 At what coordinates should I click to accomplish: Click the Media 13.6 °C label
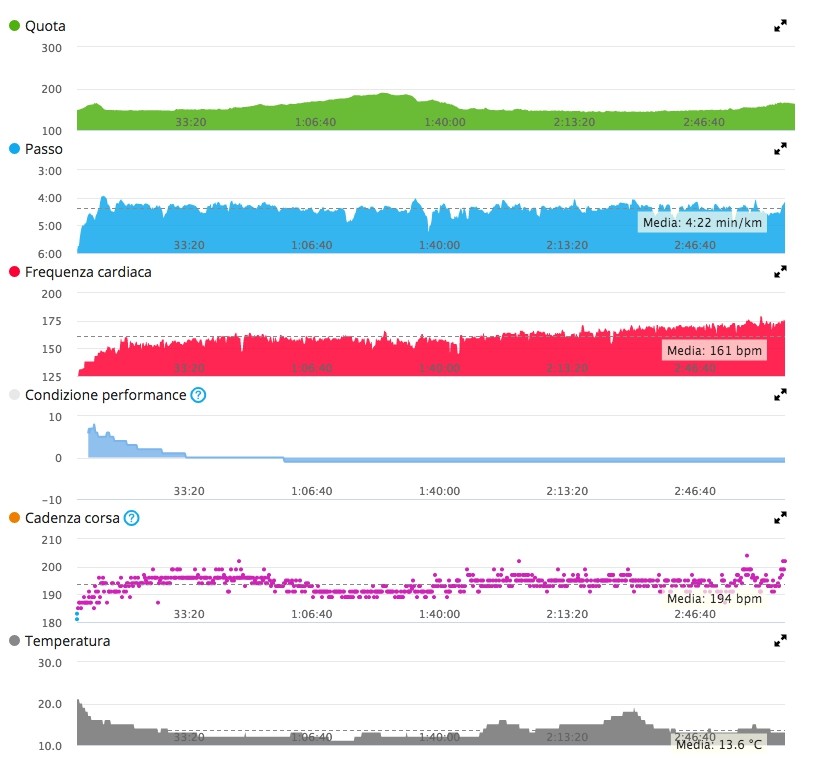[x=718, y=744]
